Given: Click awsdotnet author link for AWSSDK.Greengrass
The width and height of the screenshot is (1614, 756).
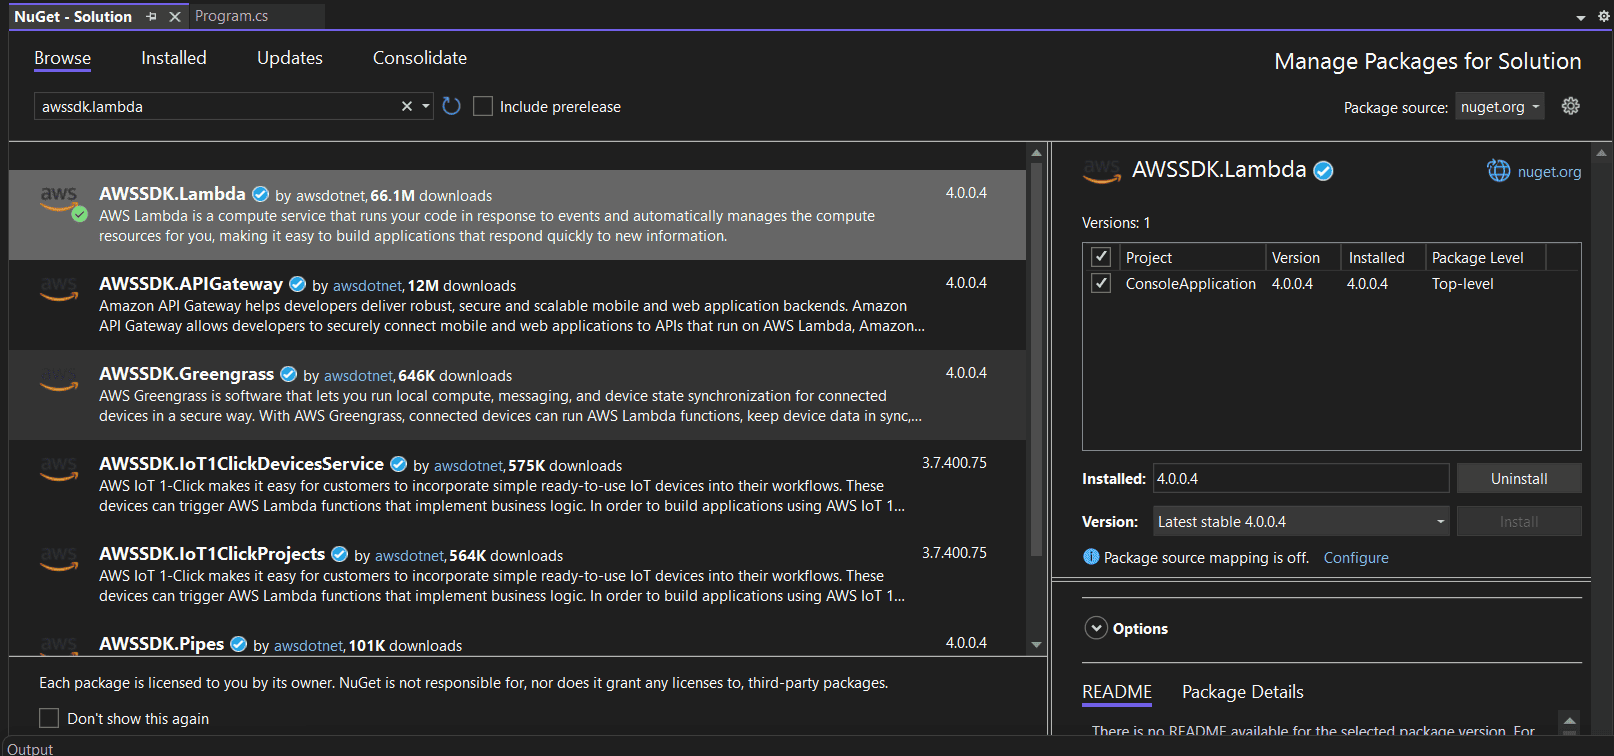Looking at the screenshot, I should 358,376.
